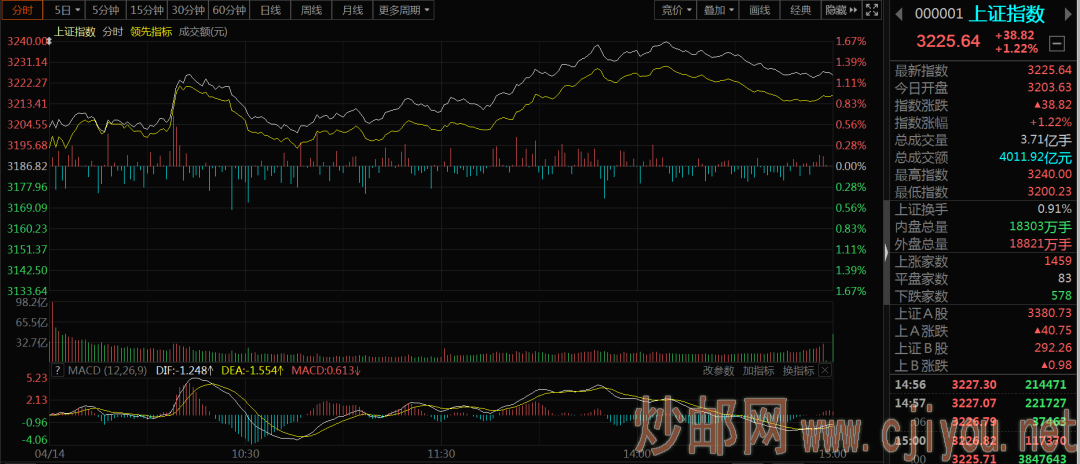Image resolution: width=1080 pixels, height=464 pixels.
Task: Open the 竞价 dropdown menu
Action: point(676,10)
